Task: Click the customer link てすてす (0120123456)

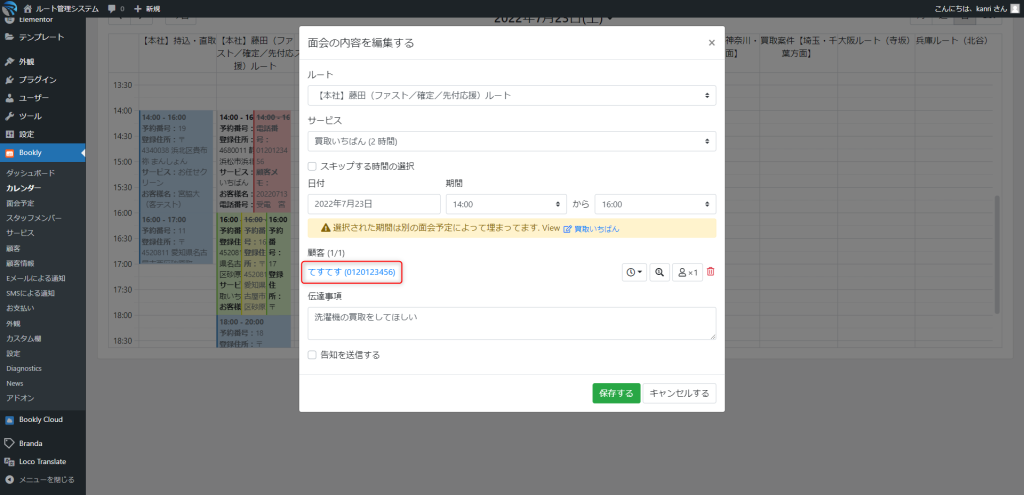Action: pyautogui.click(x=352, y=272)
